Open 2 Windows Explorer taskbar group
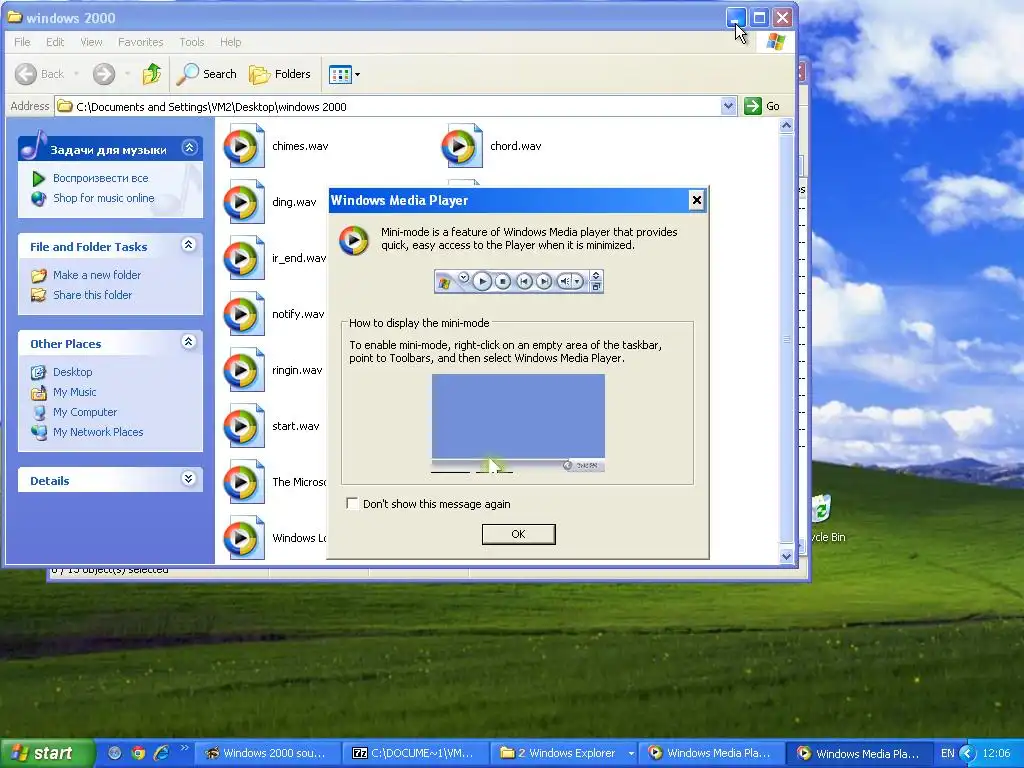Screen dimensions: 1024x768 [564, 753]
